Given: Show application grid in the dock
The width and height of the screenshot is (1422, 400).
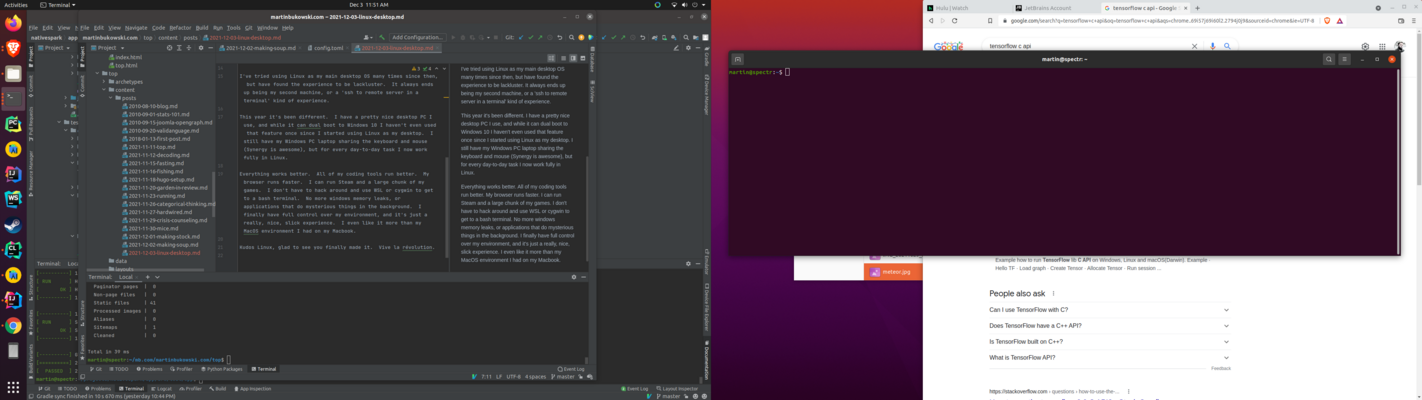Looking at the screenshot, I should [14, 386].
